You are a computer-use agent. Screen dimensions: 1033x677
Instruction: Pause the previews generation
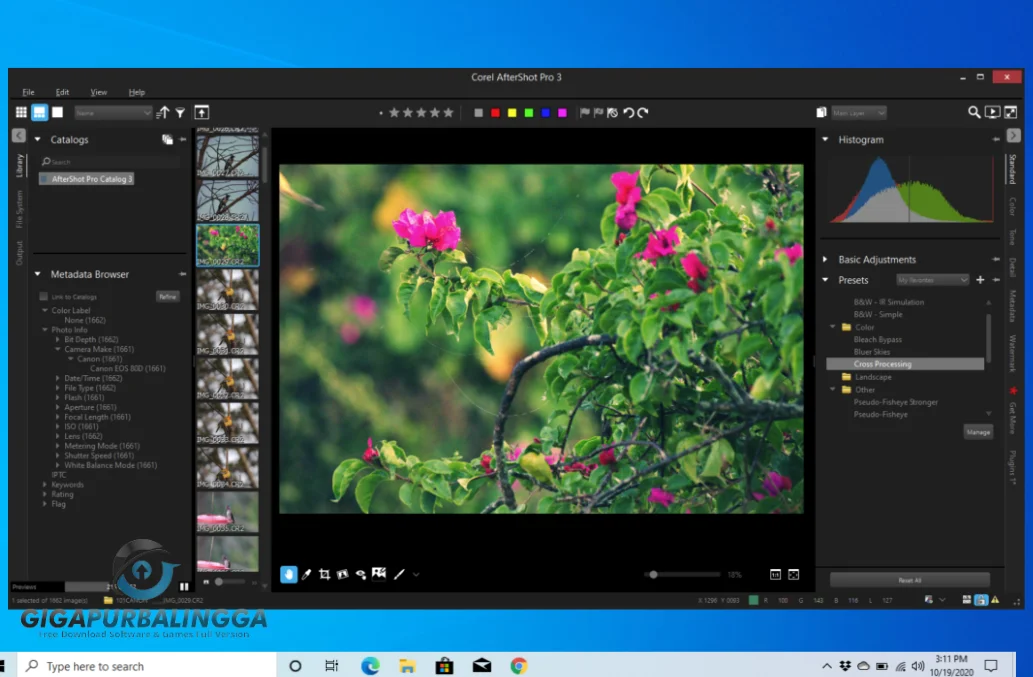pyautogui.click(x=184, y=586)
